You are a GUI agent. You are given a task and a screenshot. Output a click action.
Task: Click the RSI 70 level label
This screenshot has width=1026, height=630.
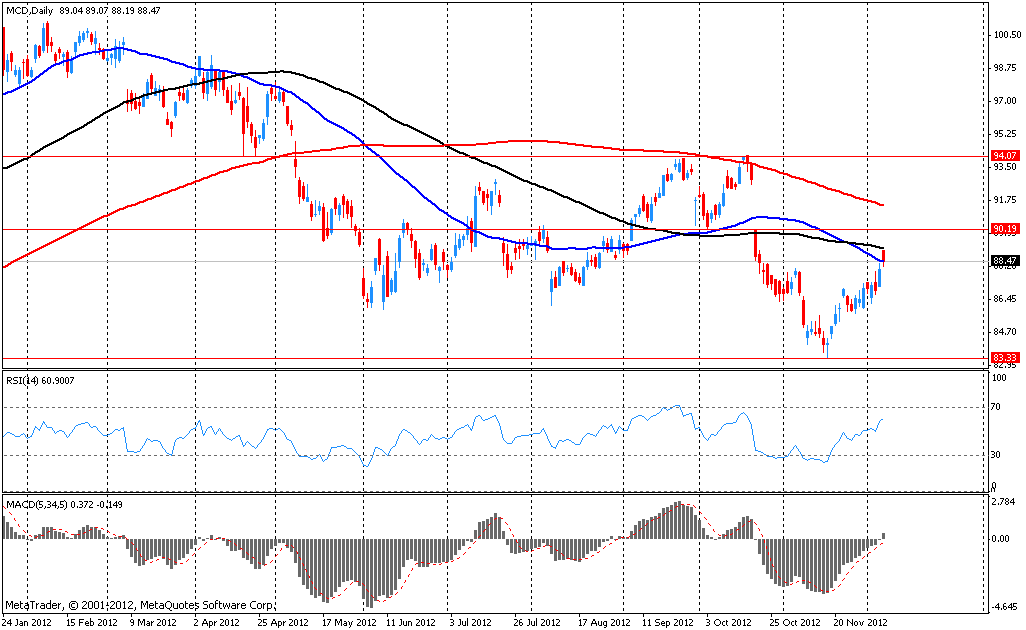[995, 407]
